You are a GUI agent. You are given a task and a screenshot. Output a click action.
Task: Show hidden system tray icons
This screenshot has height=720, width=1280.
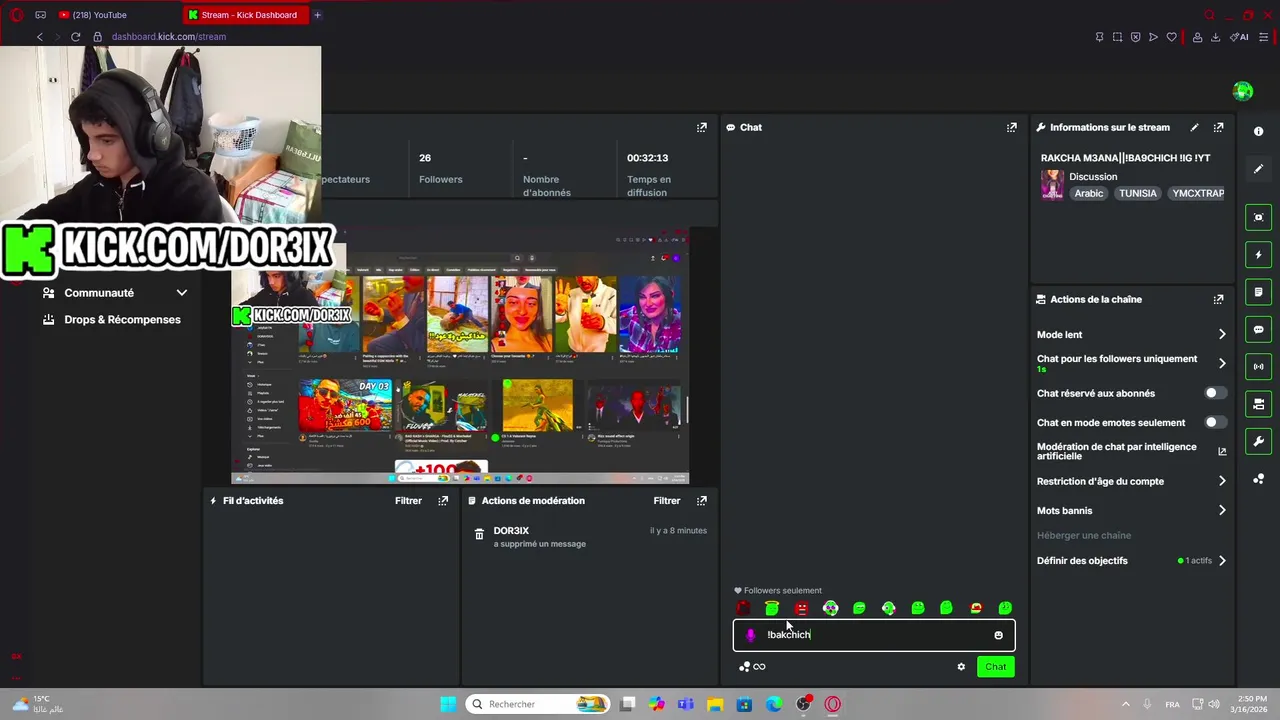(1125, 704)
